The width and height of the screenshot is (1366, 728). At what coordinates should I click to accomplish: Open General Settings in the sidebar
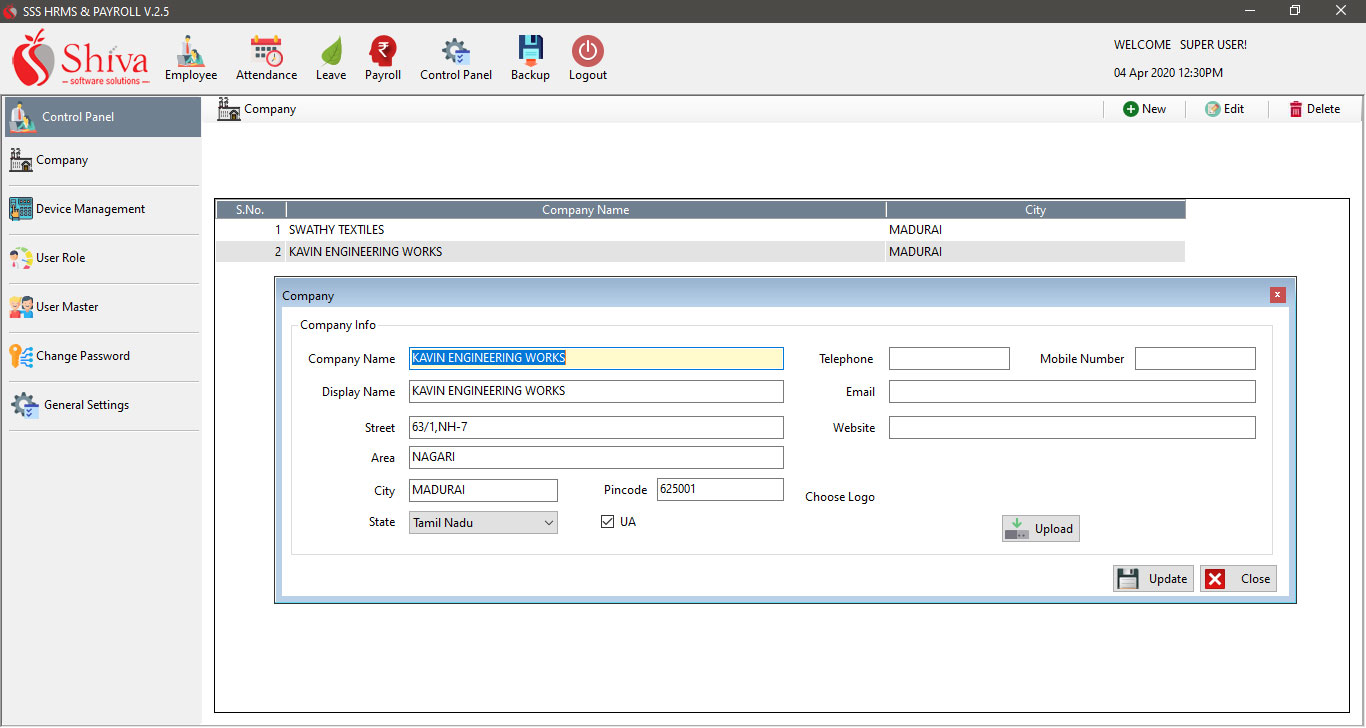(x=86, y=405)
